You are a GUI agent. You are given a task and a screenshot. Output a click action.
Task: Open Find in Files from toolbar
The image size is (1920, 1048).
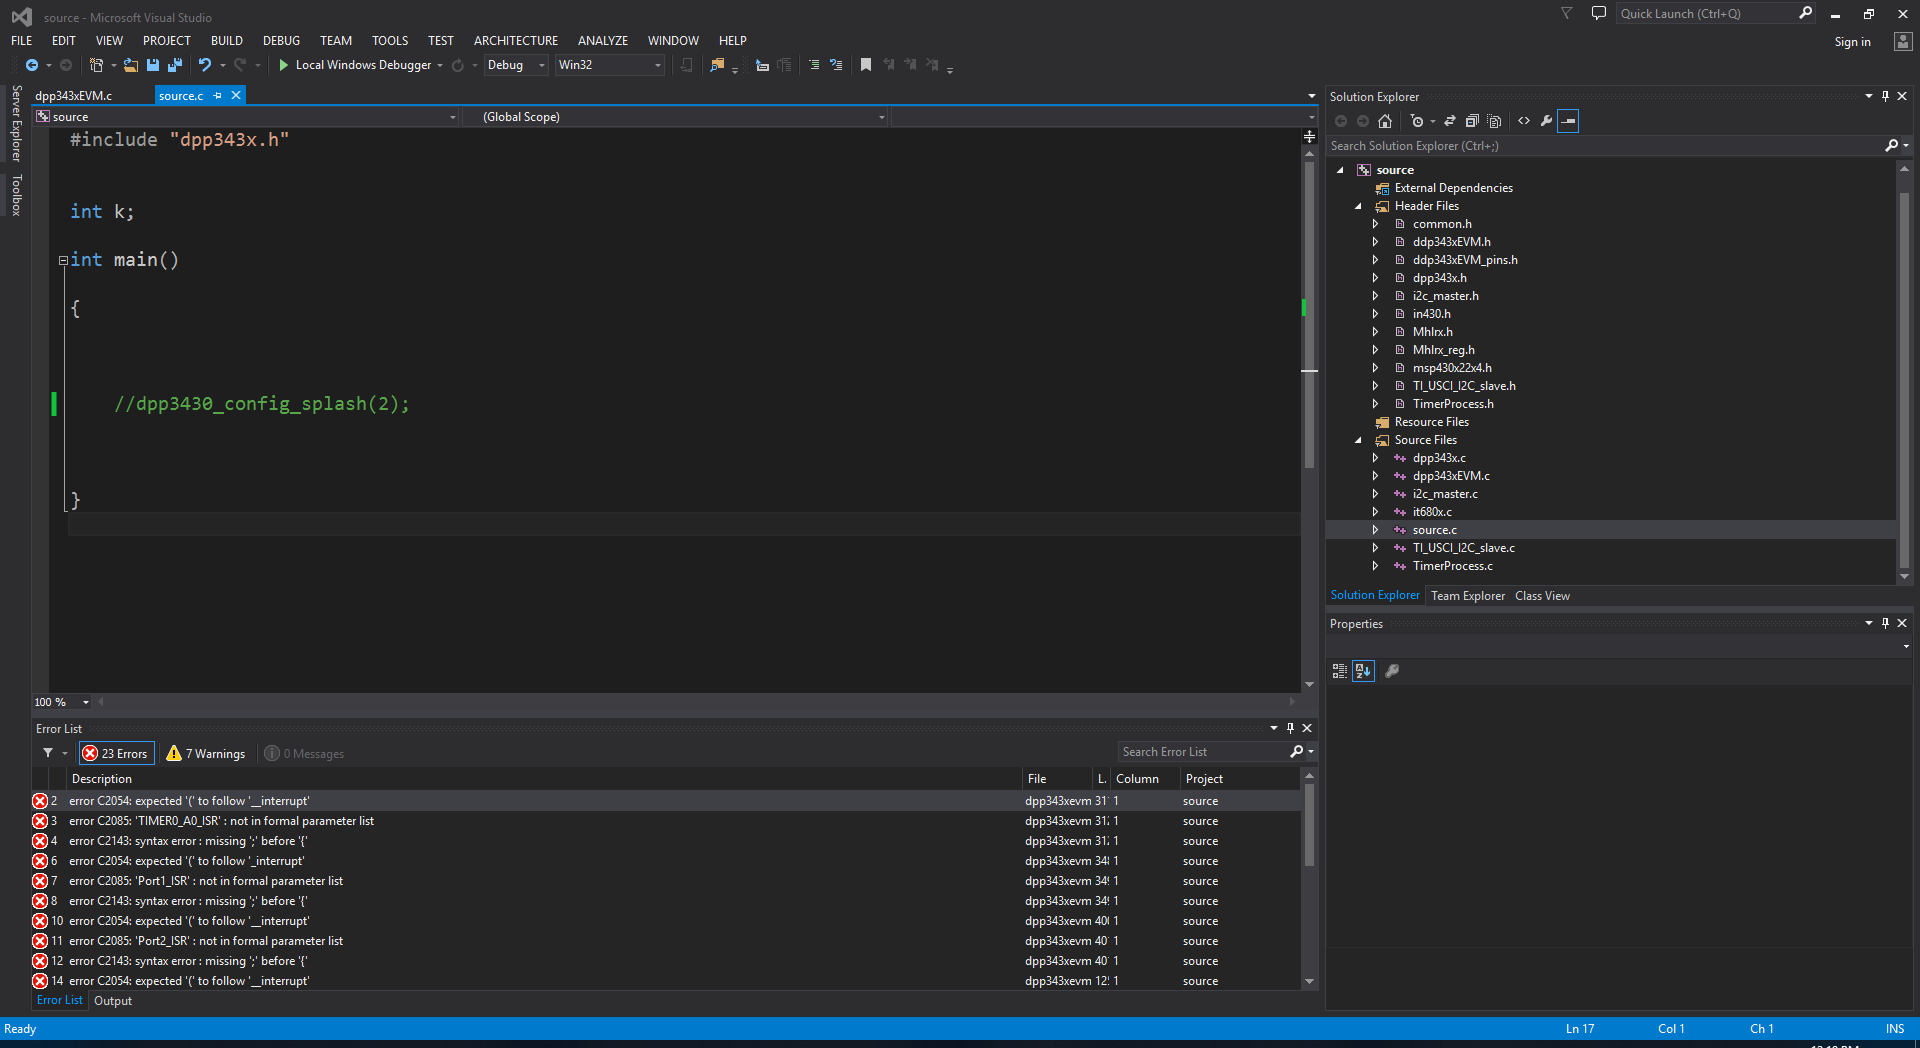[717, 65]
